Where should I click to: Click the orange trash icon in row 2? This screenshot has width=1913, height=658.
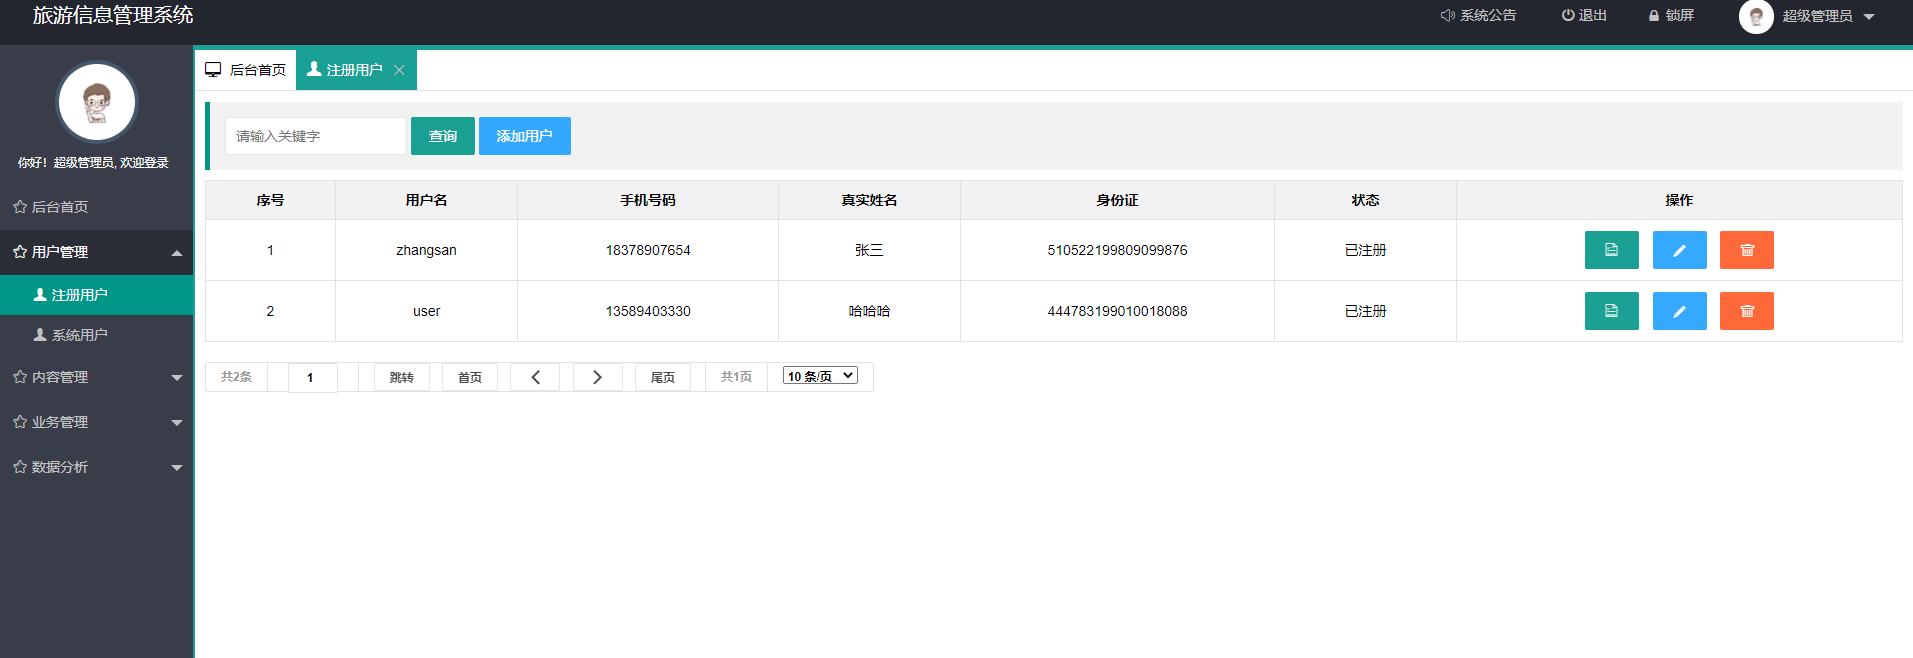tap(1746, 311)
